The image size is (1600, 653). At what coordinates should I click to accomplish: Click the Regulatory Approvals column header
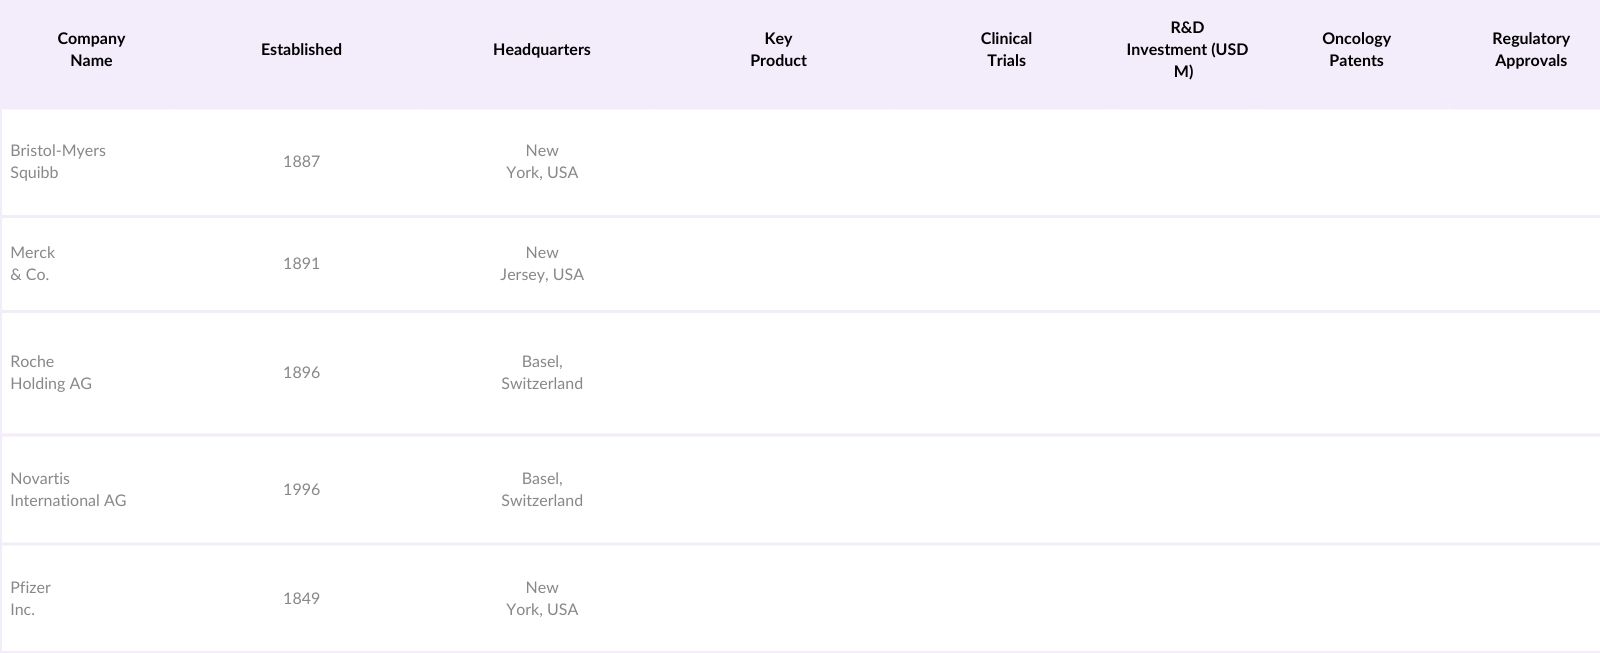click(x=1530, y=50)
